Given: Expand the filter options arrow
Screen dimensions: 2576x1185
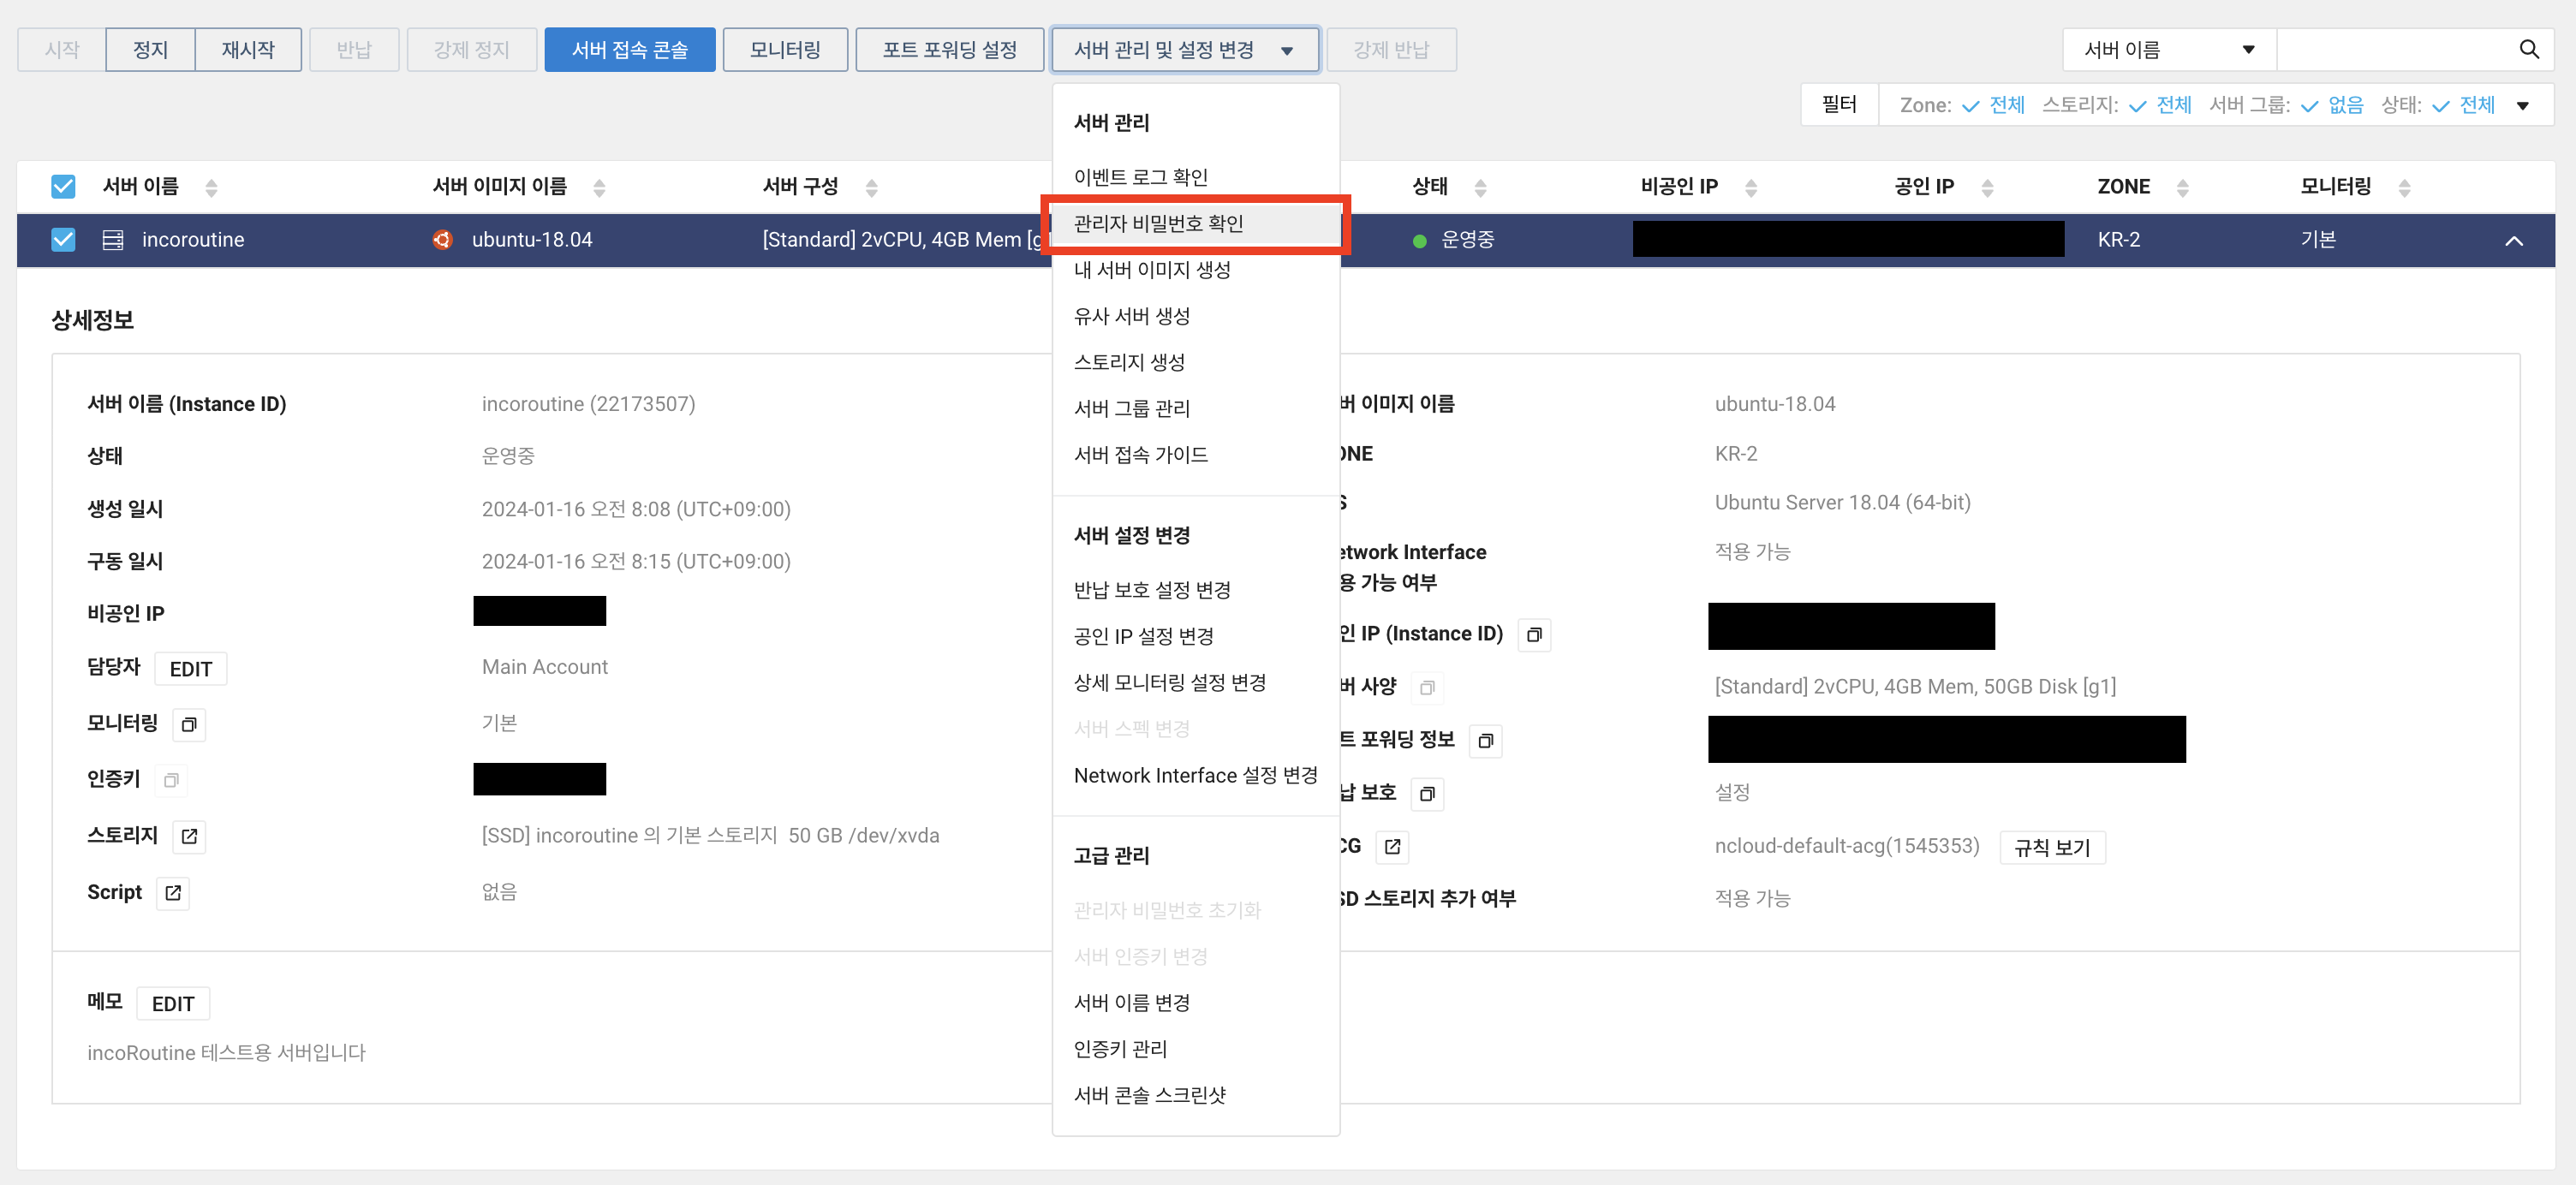Looking at the screenshot, I should (2522, 105).
